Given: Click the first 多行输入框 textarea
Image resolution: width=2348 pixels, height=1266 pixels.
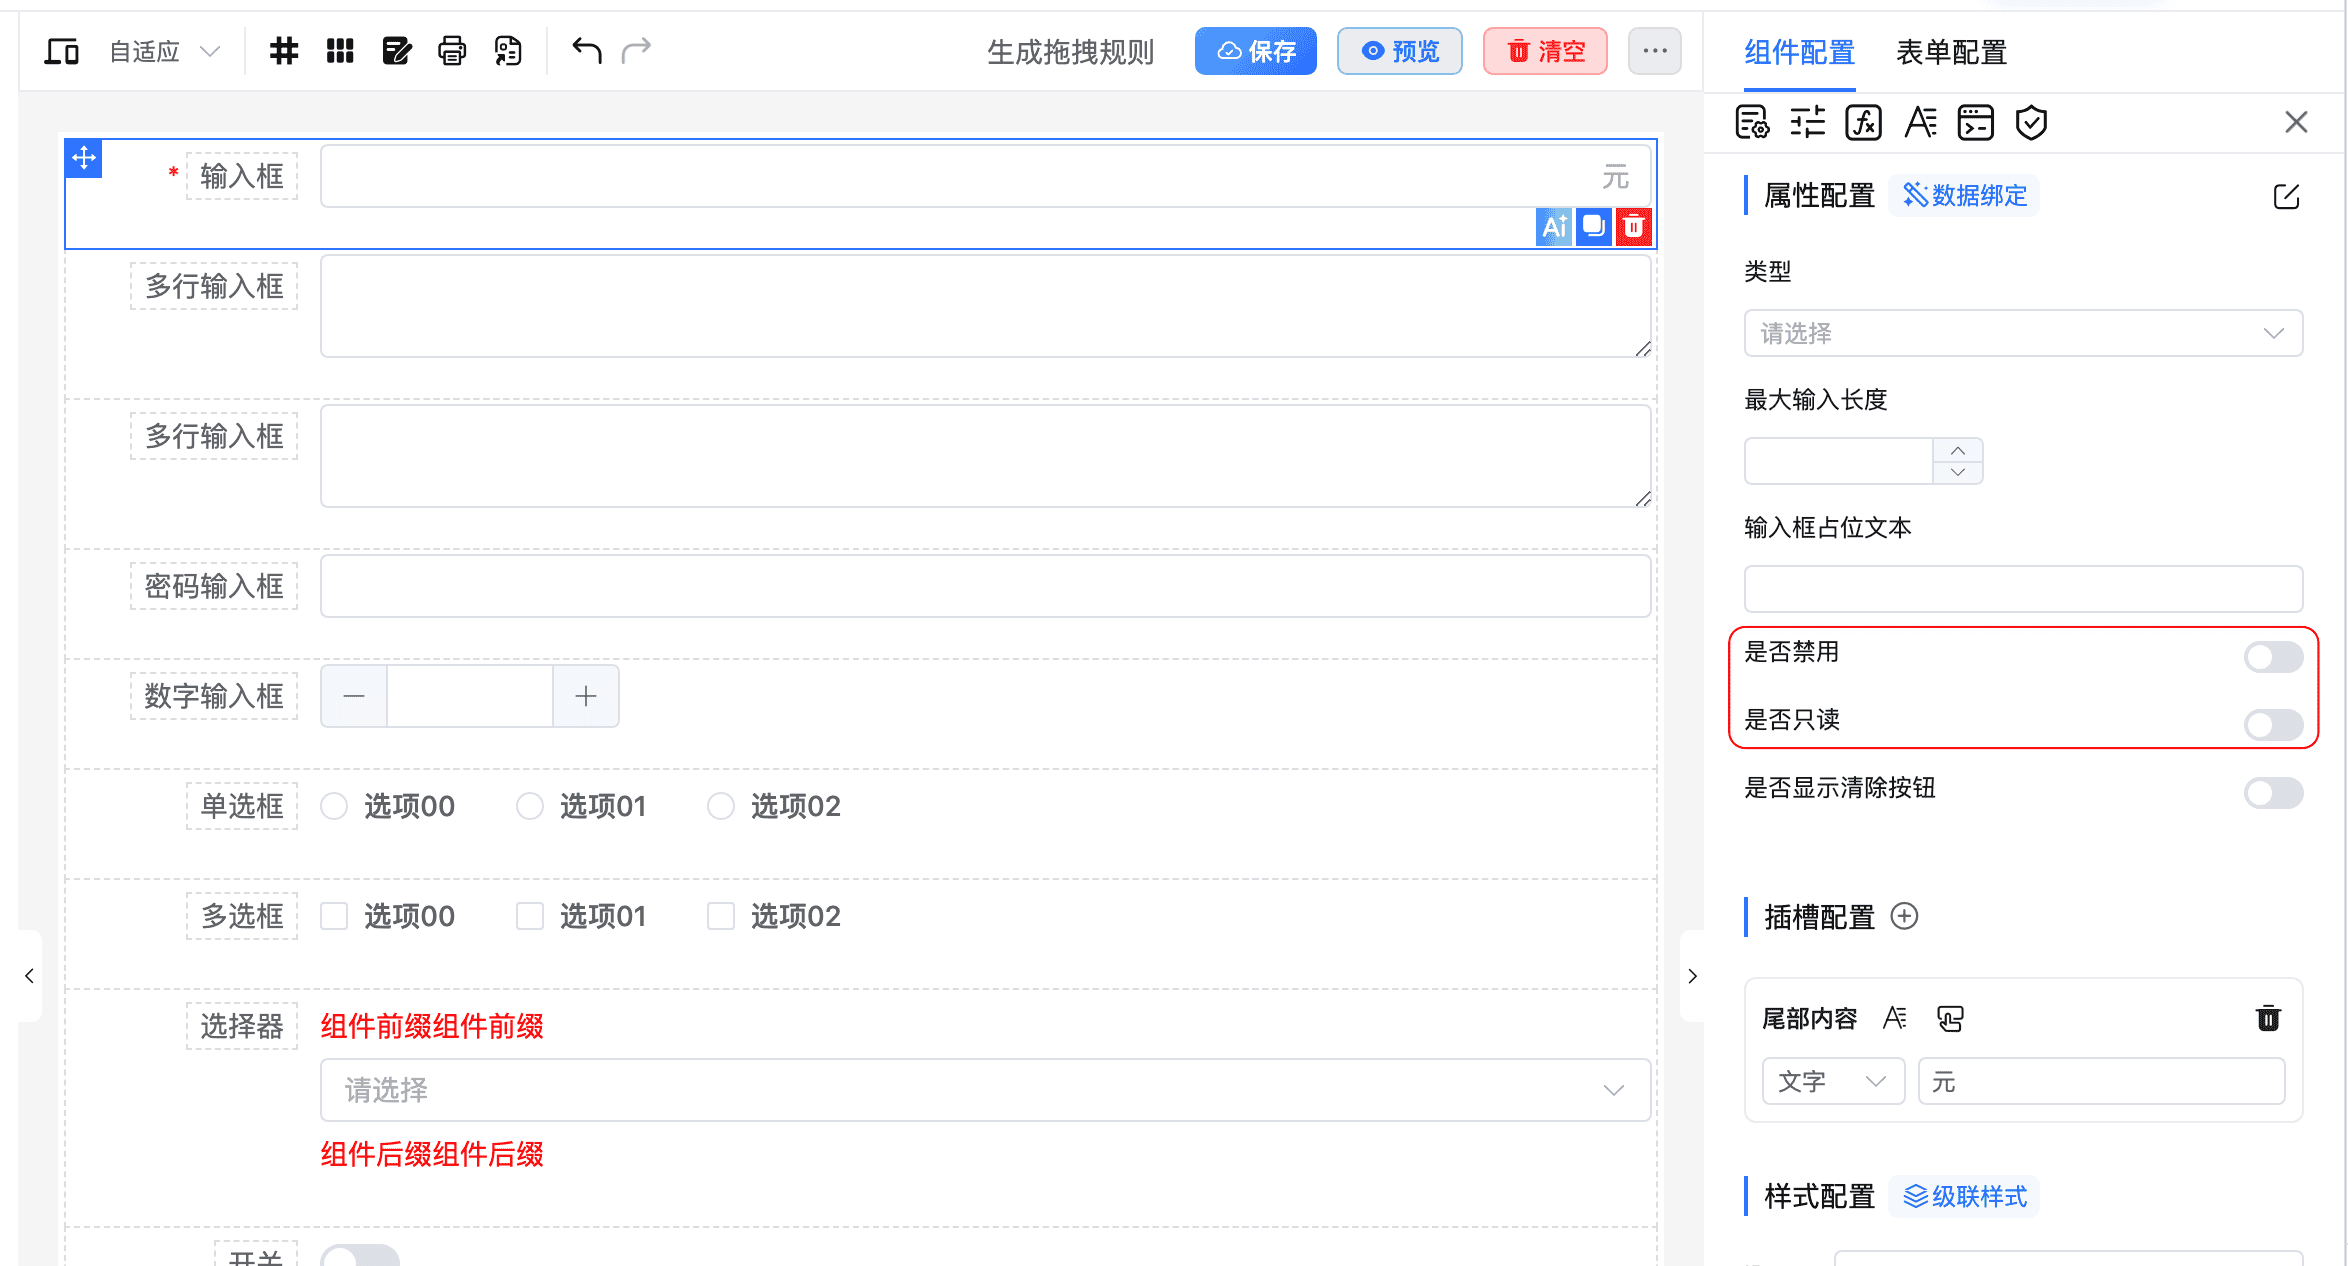Looking at the screenshot, I should pos(985,306).
